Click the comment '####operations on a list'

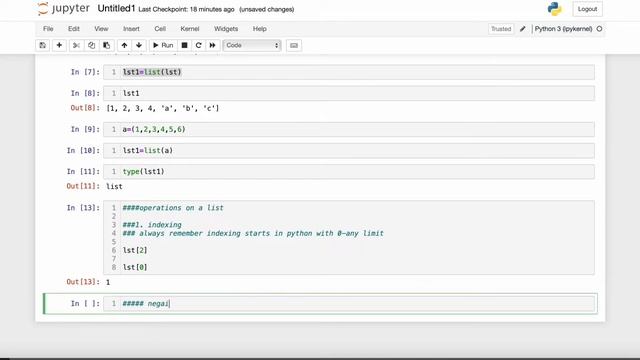point(173,208)
